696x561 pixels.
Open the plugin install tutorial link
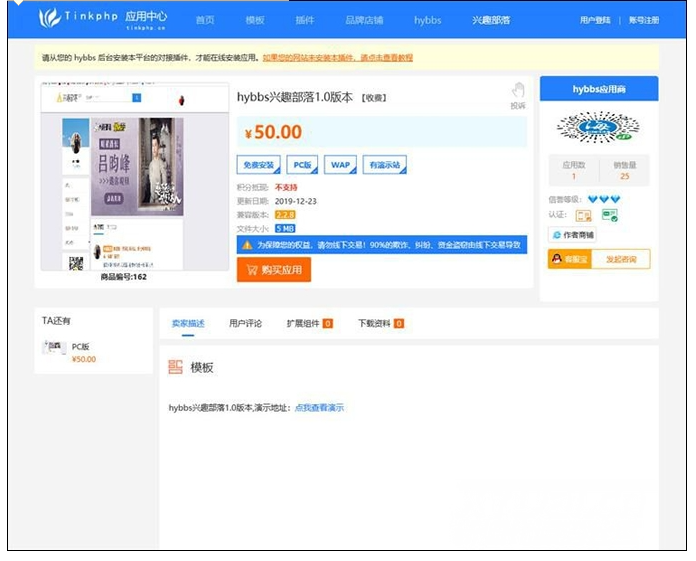pos(338,57)
